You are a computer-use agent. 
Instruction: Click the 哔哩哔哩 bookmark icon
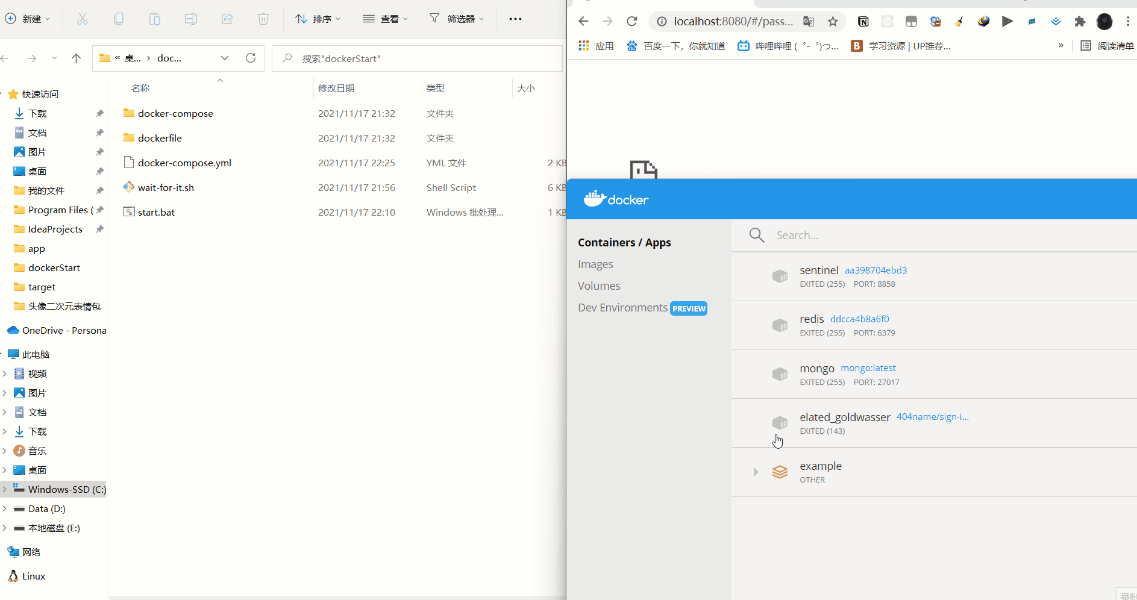tap(741, 45)
